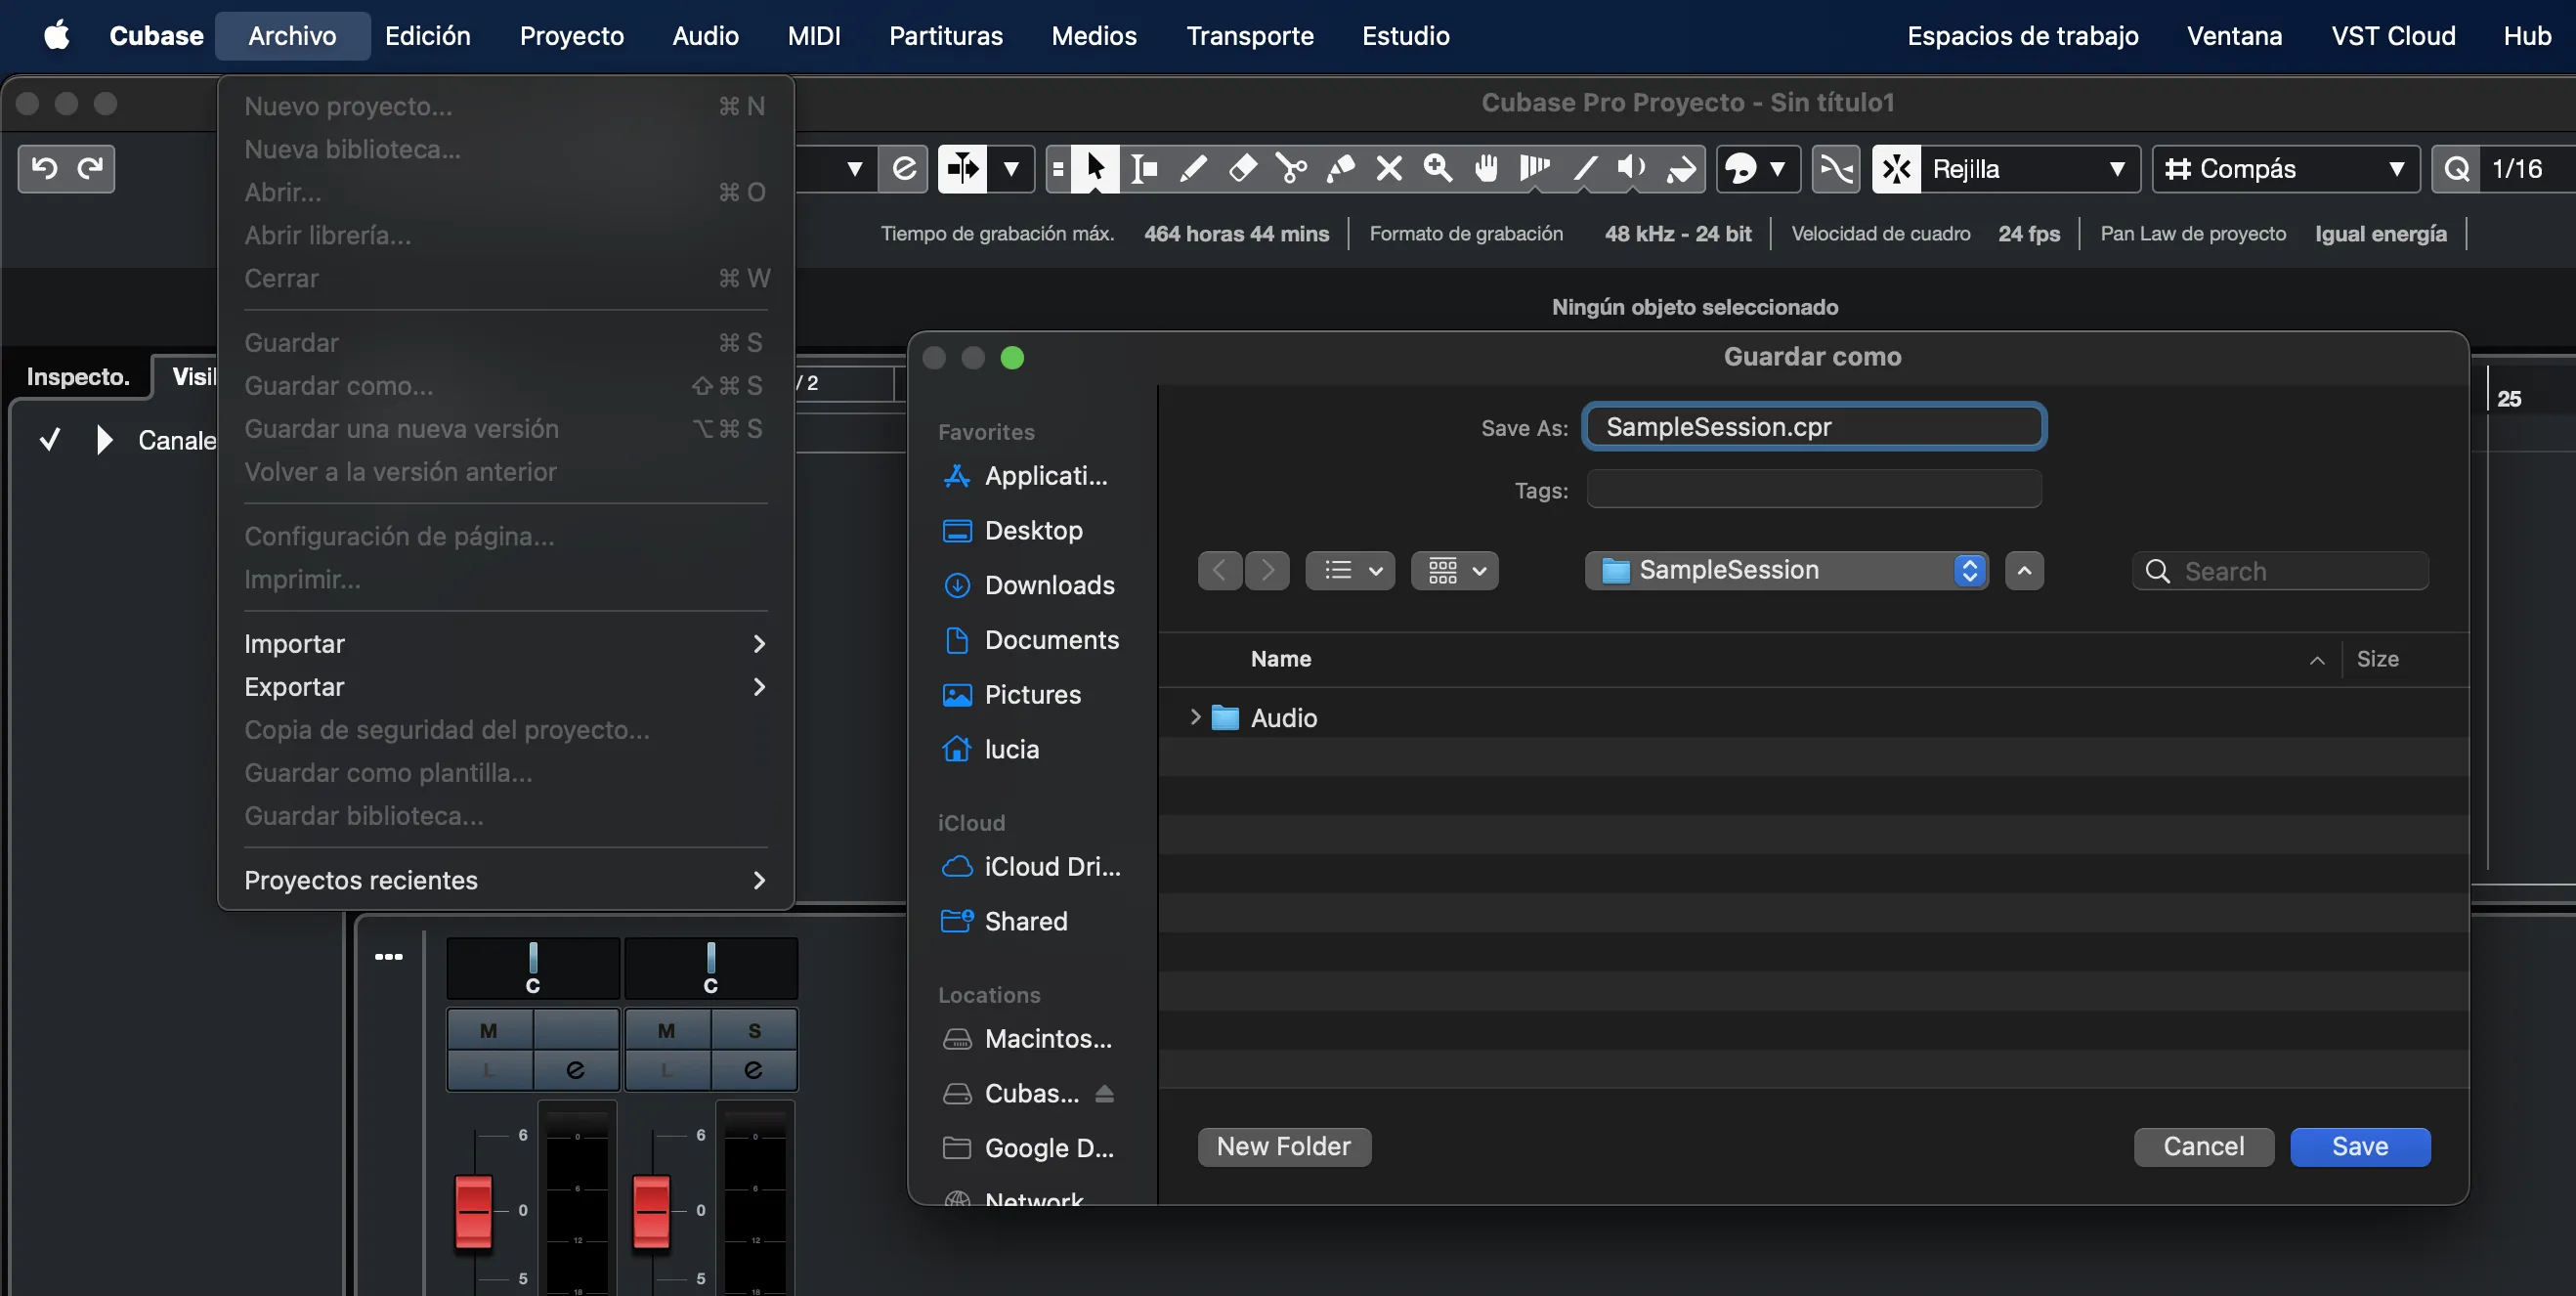Click the toolbar Edit Channel Settings e icon
The image size is (2576, 1296).
[904, 168]
